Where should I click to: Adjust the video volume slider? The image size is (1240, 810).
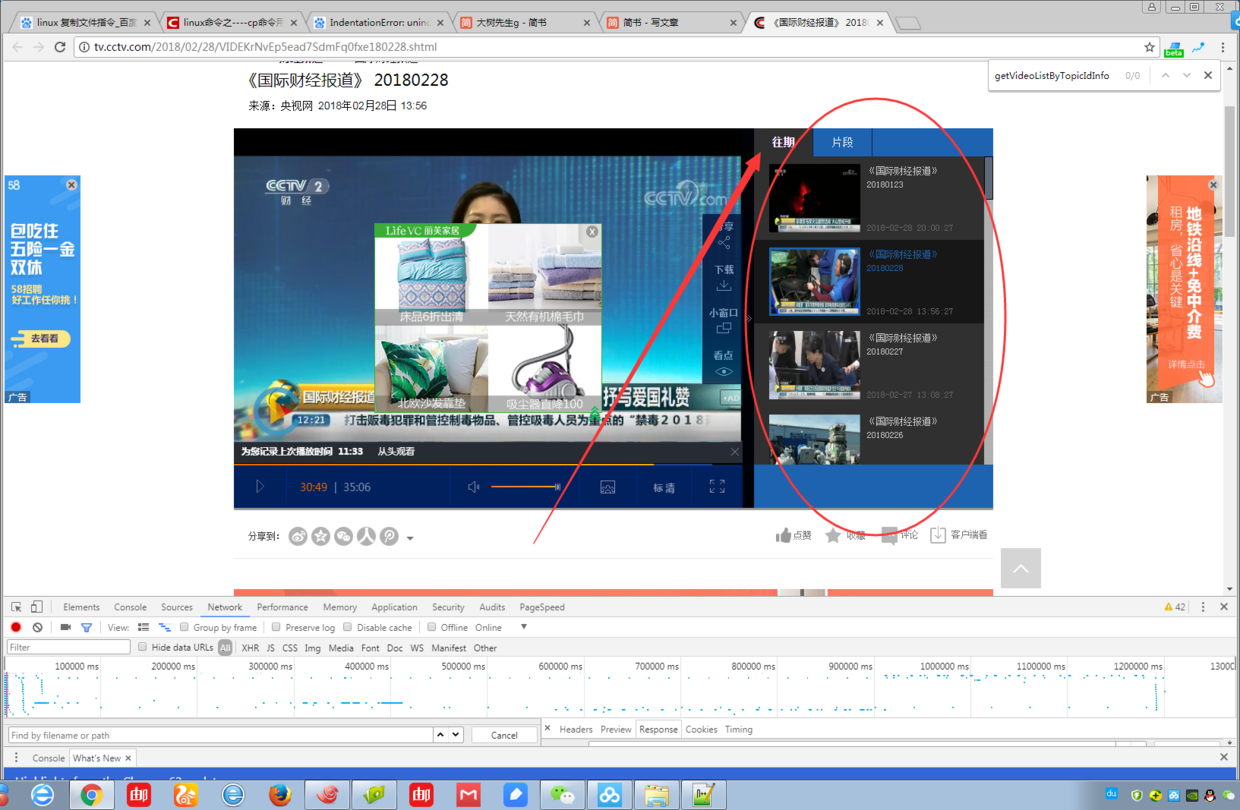525,487
